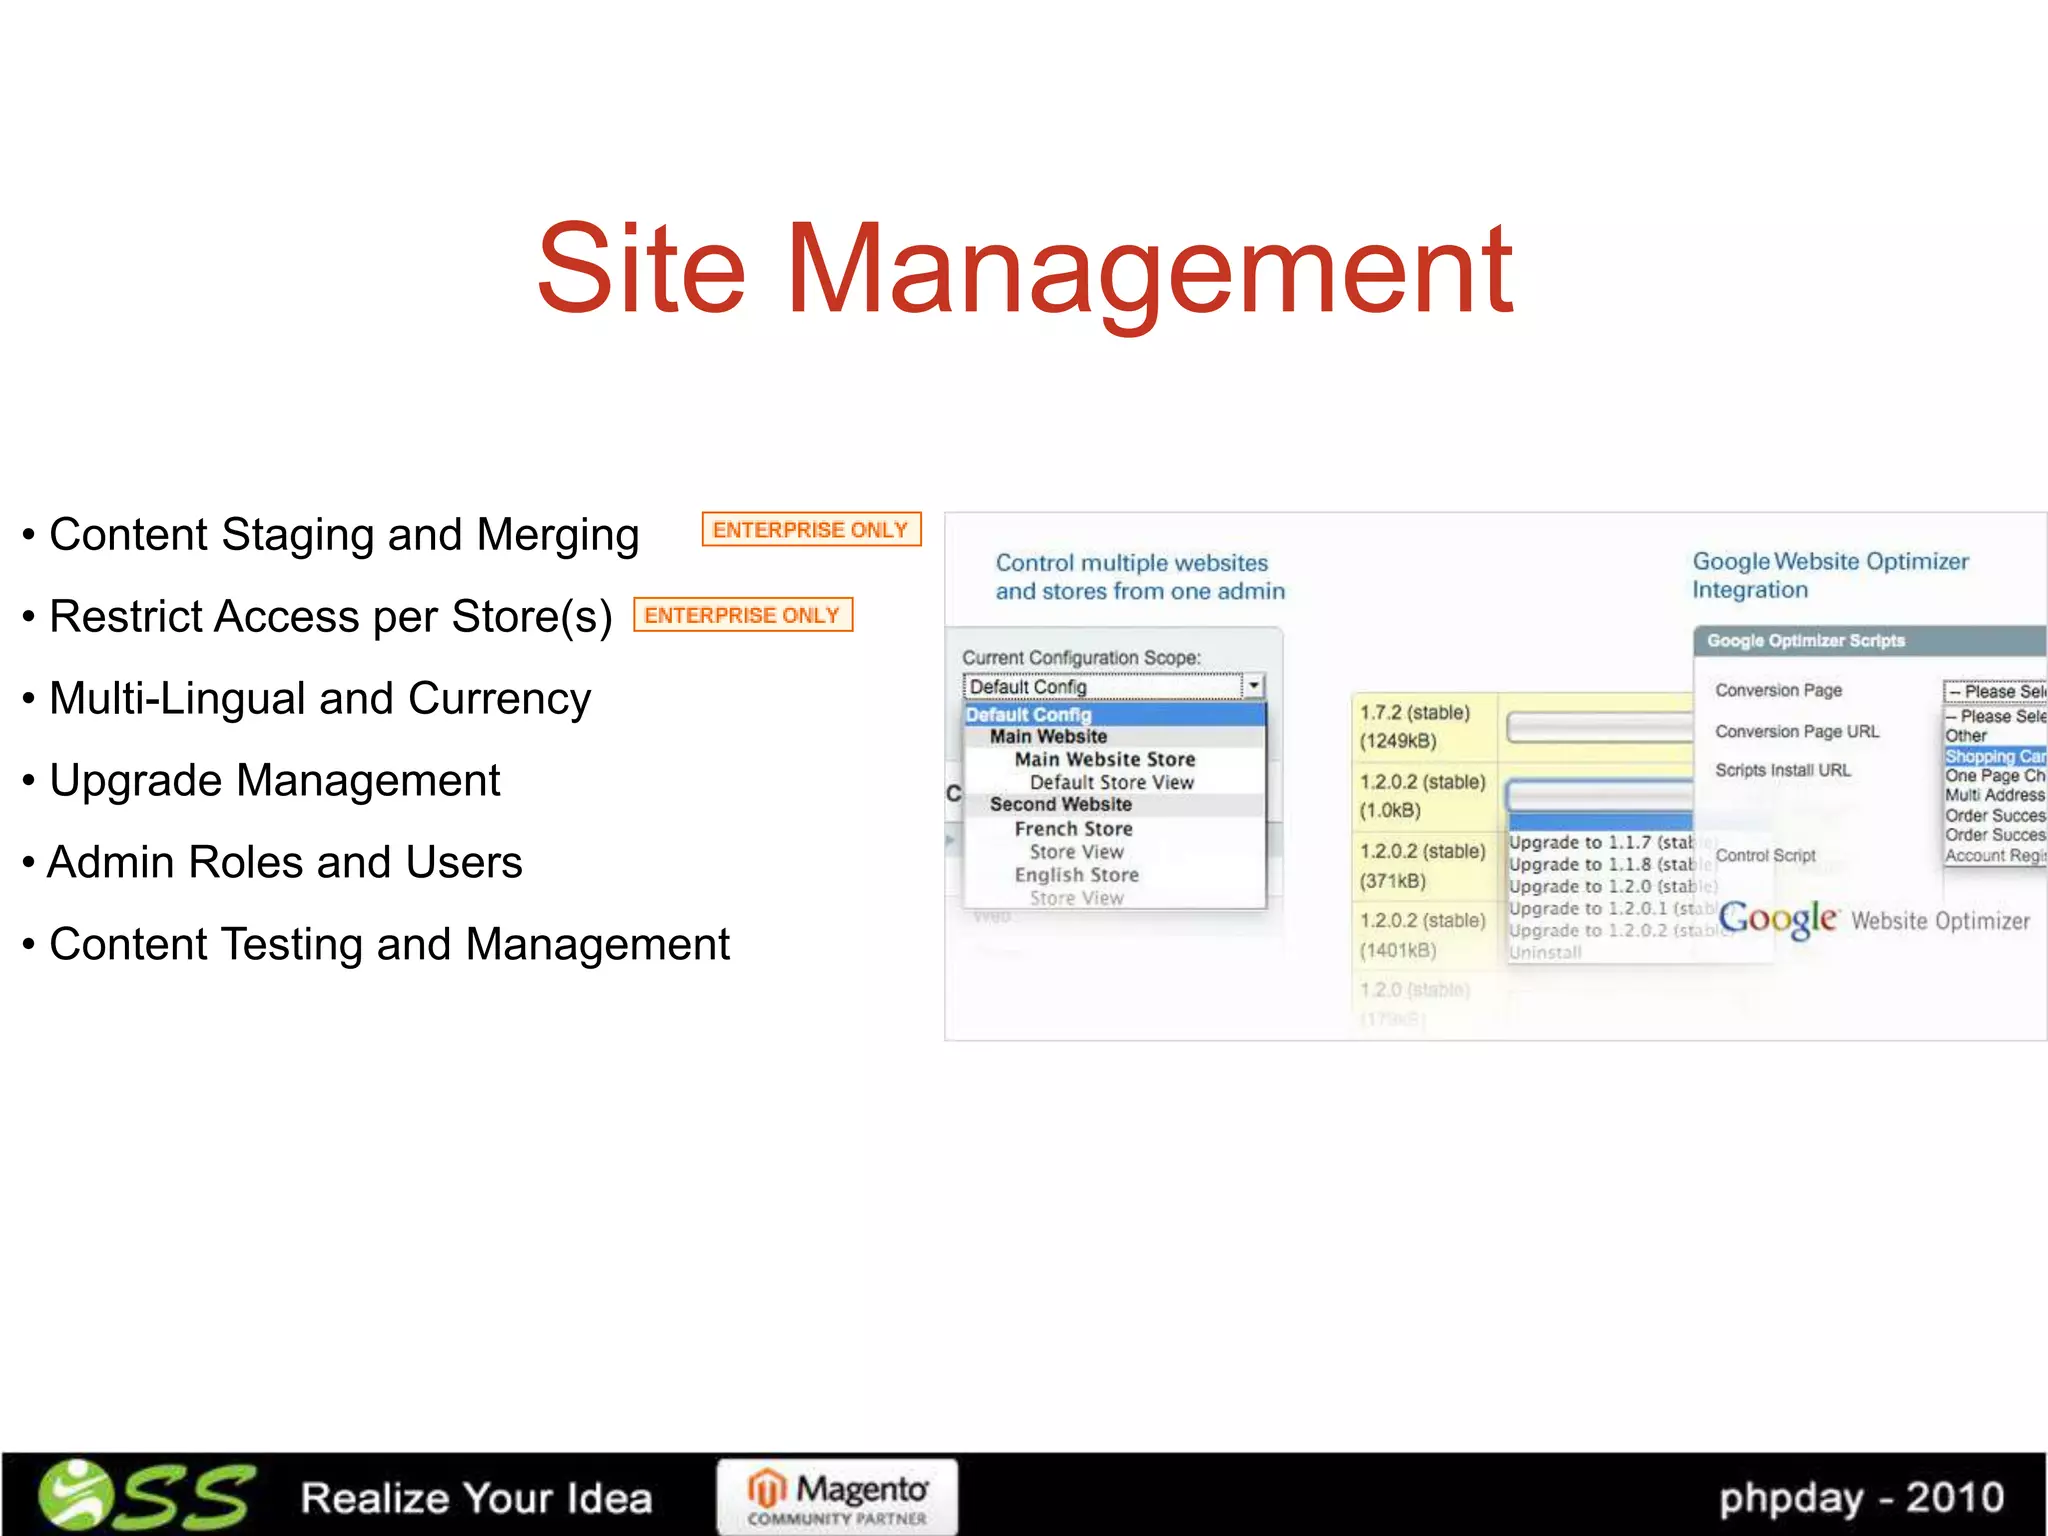Select Shopping Cart conversion page option
The width and height of the screenshot is (2048, 1536).
pyautogui.click(x=1995, y=756)
